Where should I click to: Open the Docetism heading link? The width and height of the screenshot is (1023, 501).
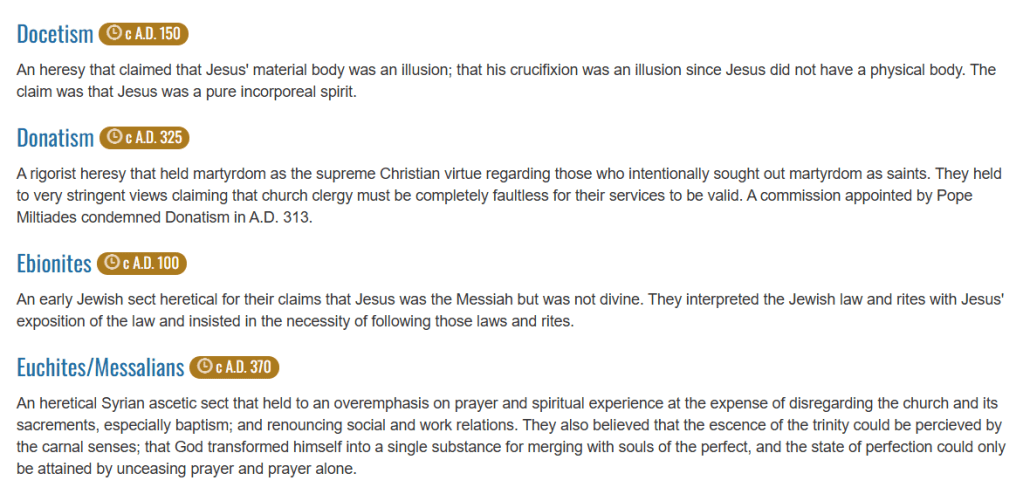56,34
